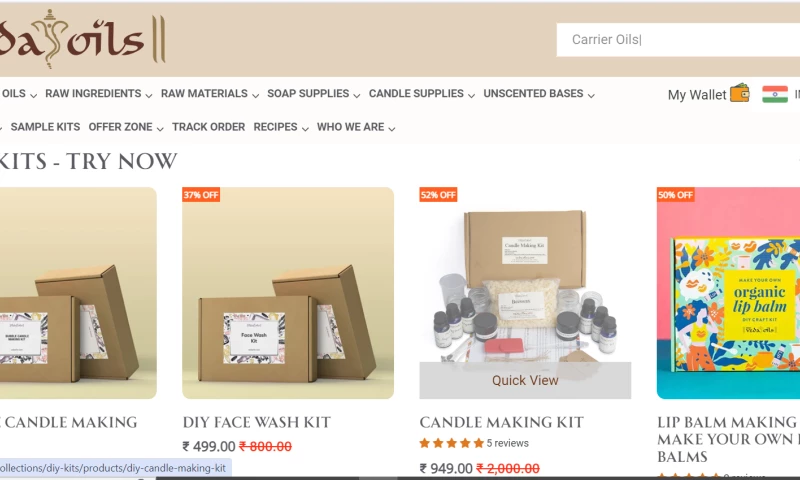Viewport: 800px width, 480px height.
Task: Expand the Raw Ingredients dropdown menu
Action: coord(98,94)
